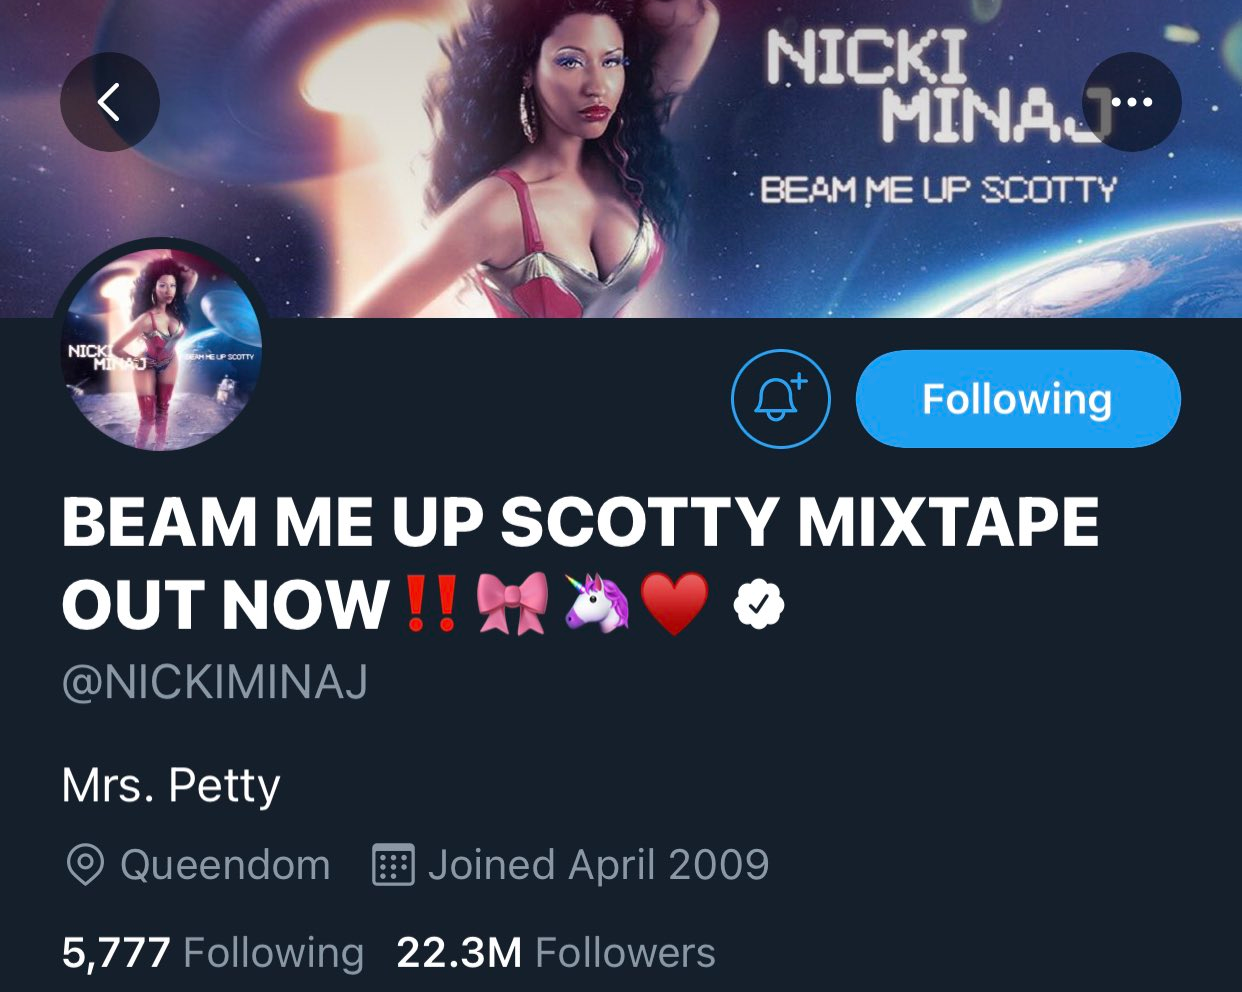Select the @NICKIMINAJ handle
The image size is (1242, 992).
pos(215,682)
